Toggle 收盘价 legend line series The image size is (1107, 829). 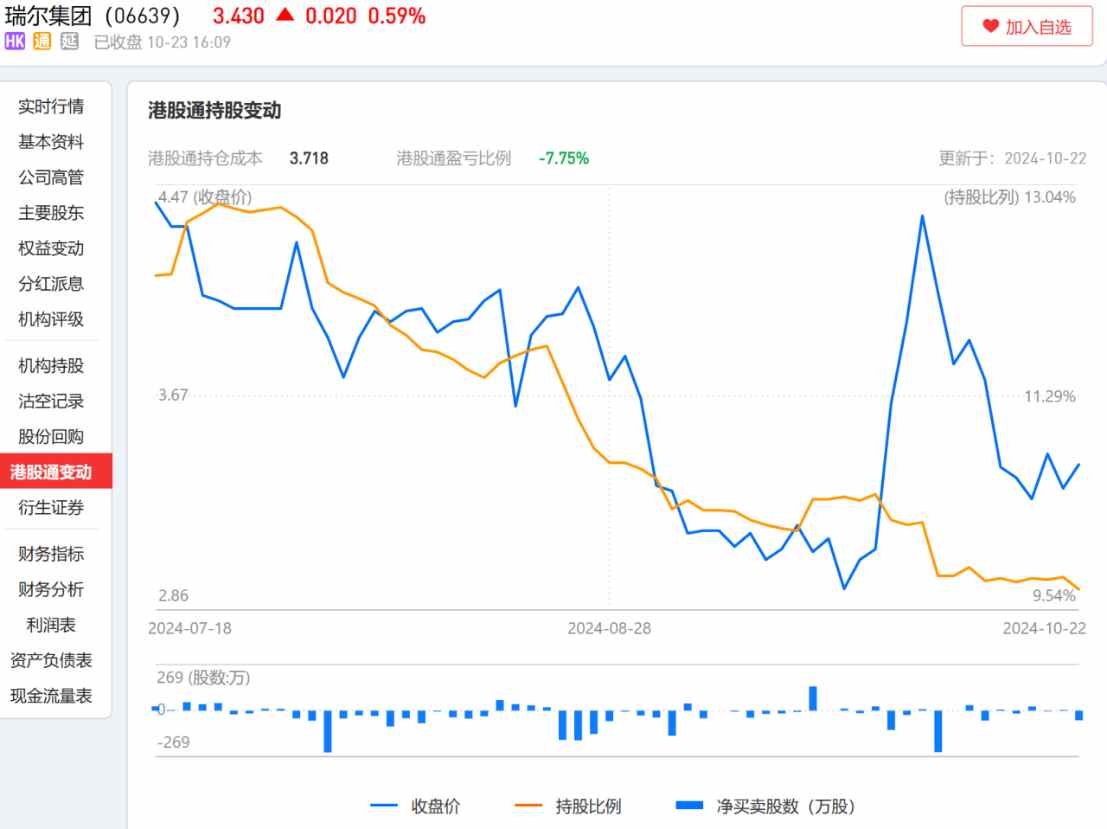click(x=415, y=806)
